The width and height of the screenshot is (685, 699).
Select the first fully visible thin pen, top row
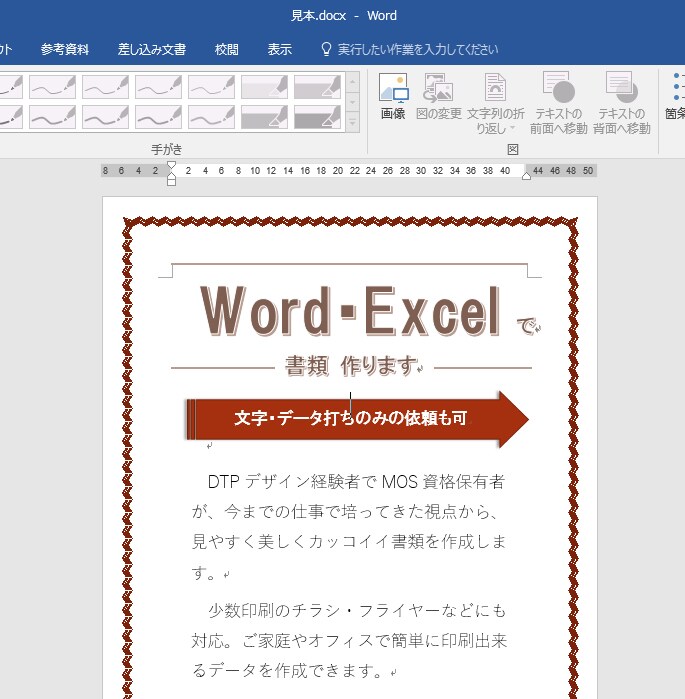(x=52, y=86)
